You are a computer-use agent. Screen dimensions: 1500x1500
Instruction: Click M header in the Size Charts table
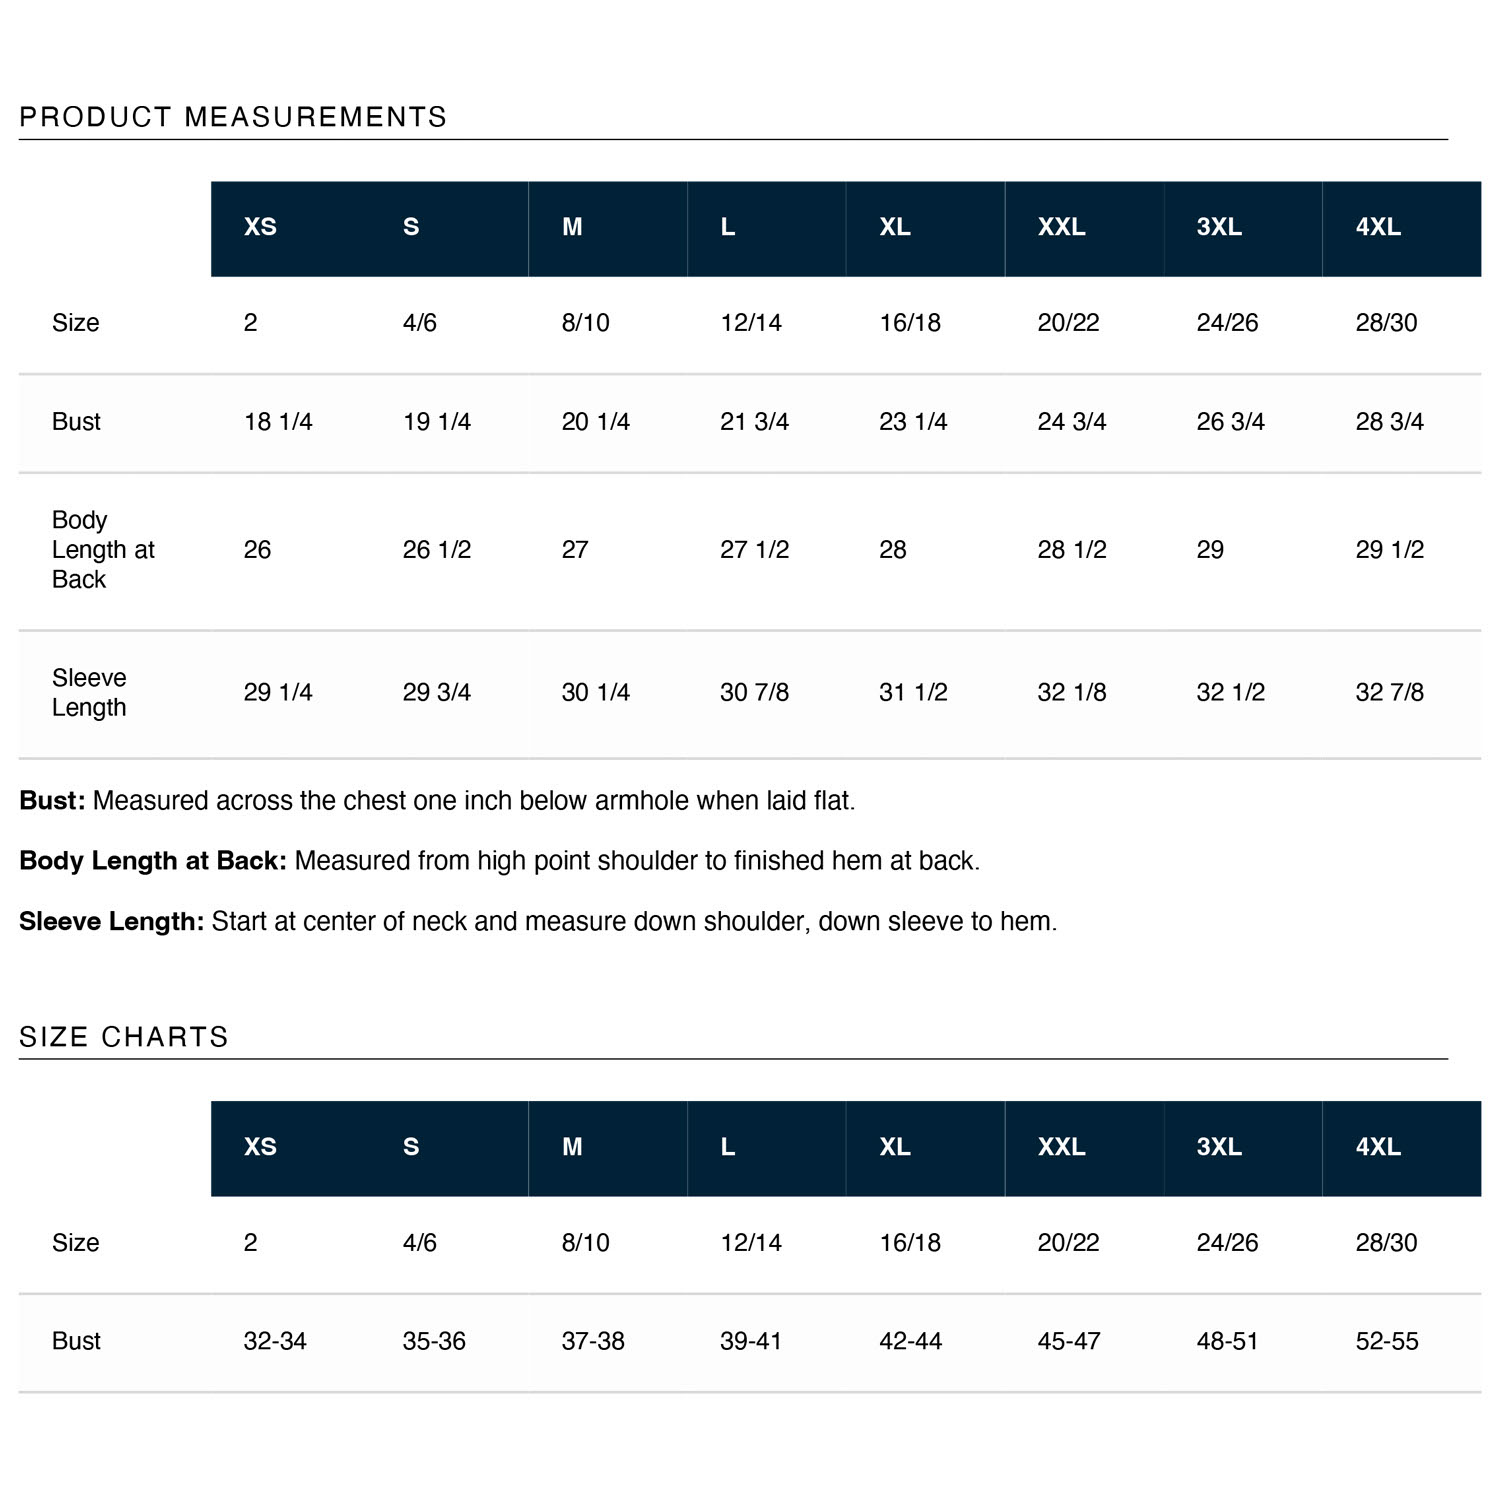[x=572, y=1147]
